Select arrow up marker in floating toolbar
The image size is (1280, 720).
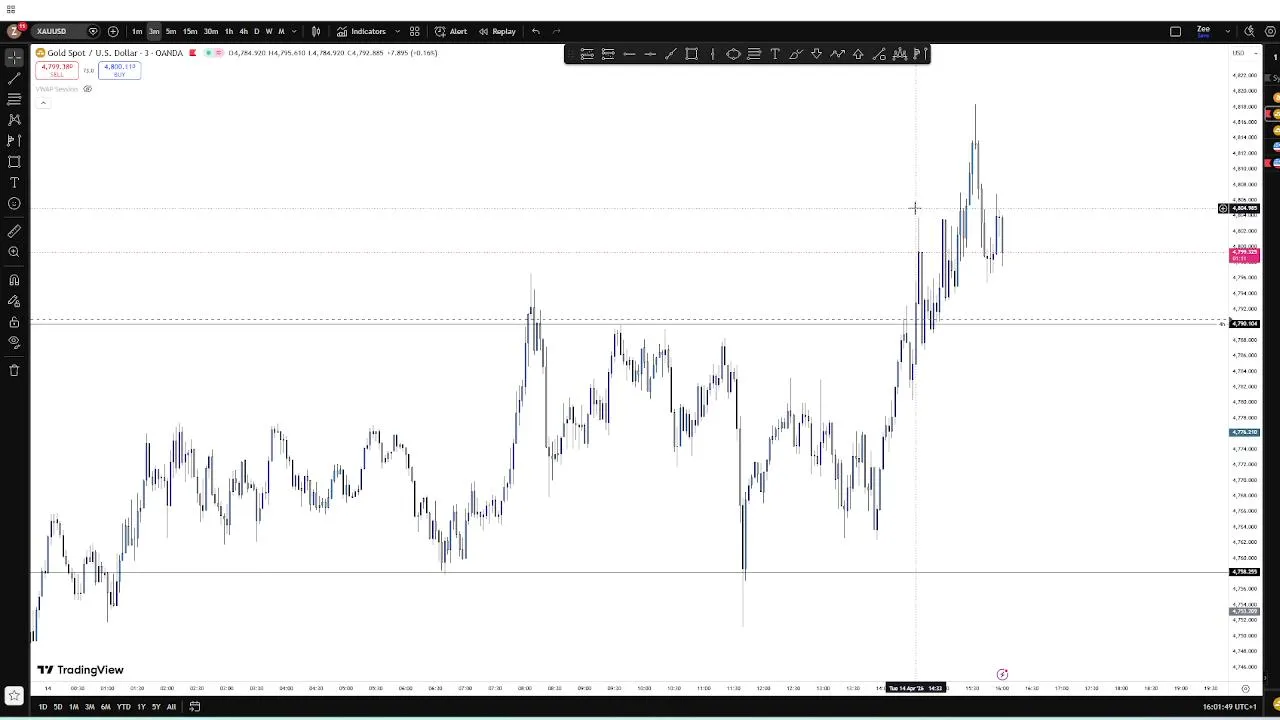pos(858,54)
